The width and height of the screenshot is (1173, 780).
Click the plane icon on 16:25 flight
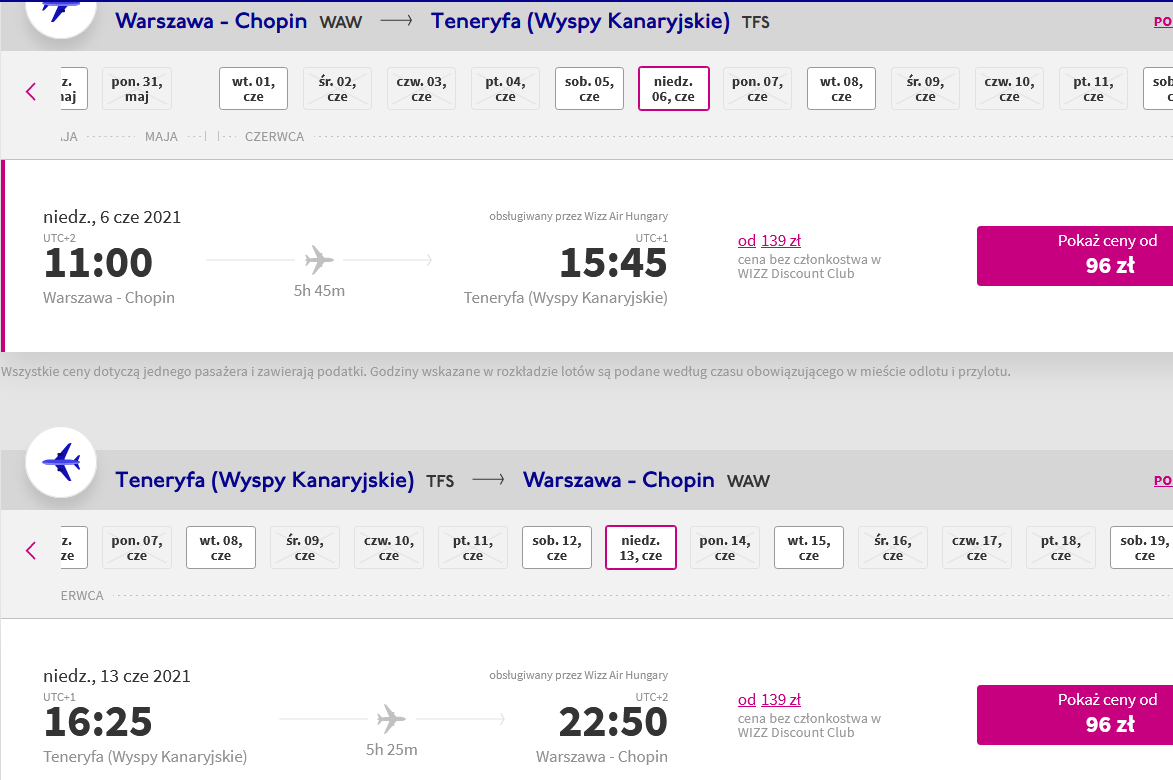(x=391, y=719)
